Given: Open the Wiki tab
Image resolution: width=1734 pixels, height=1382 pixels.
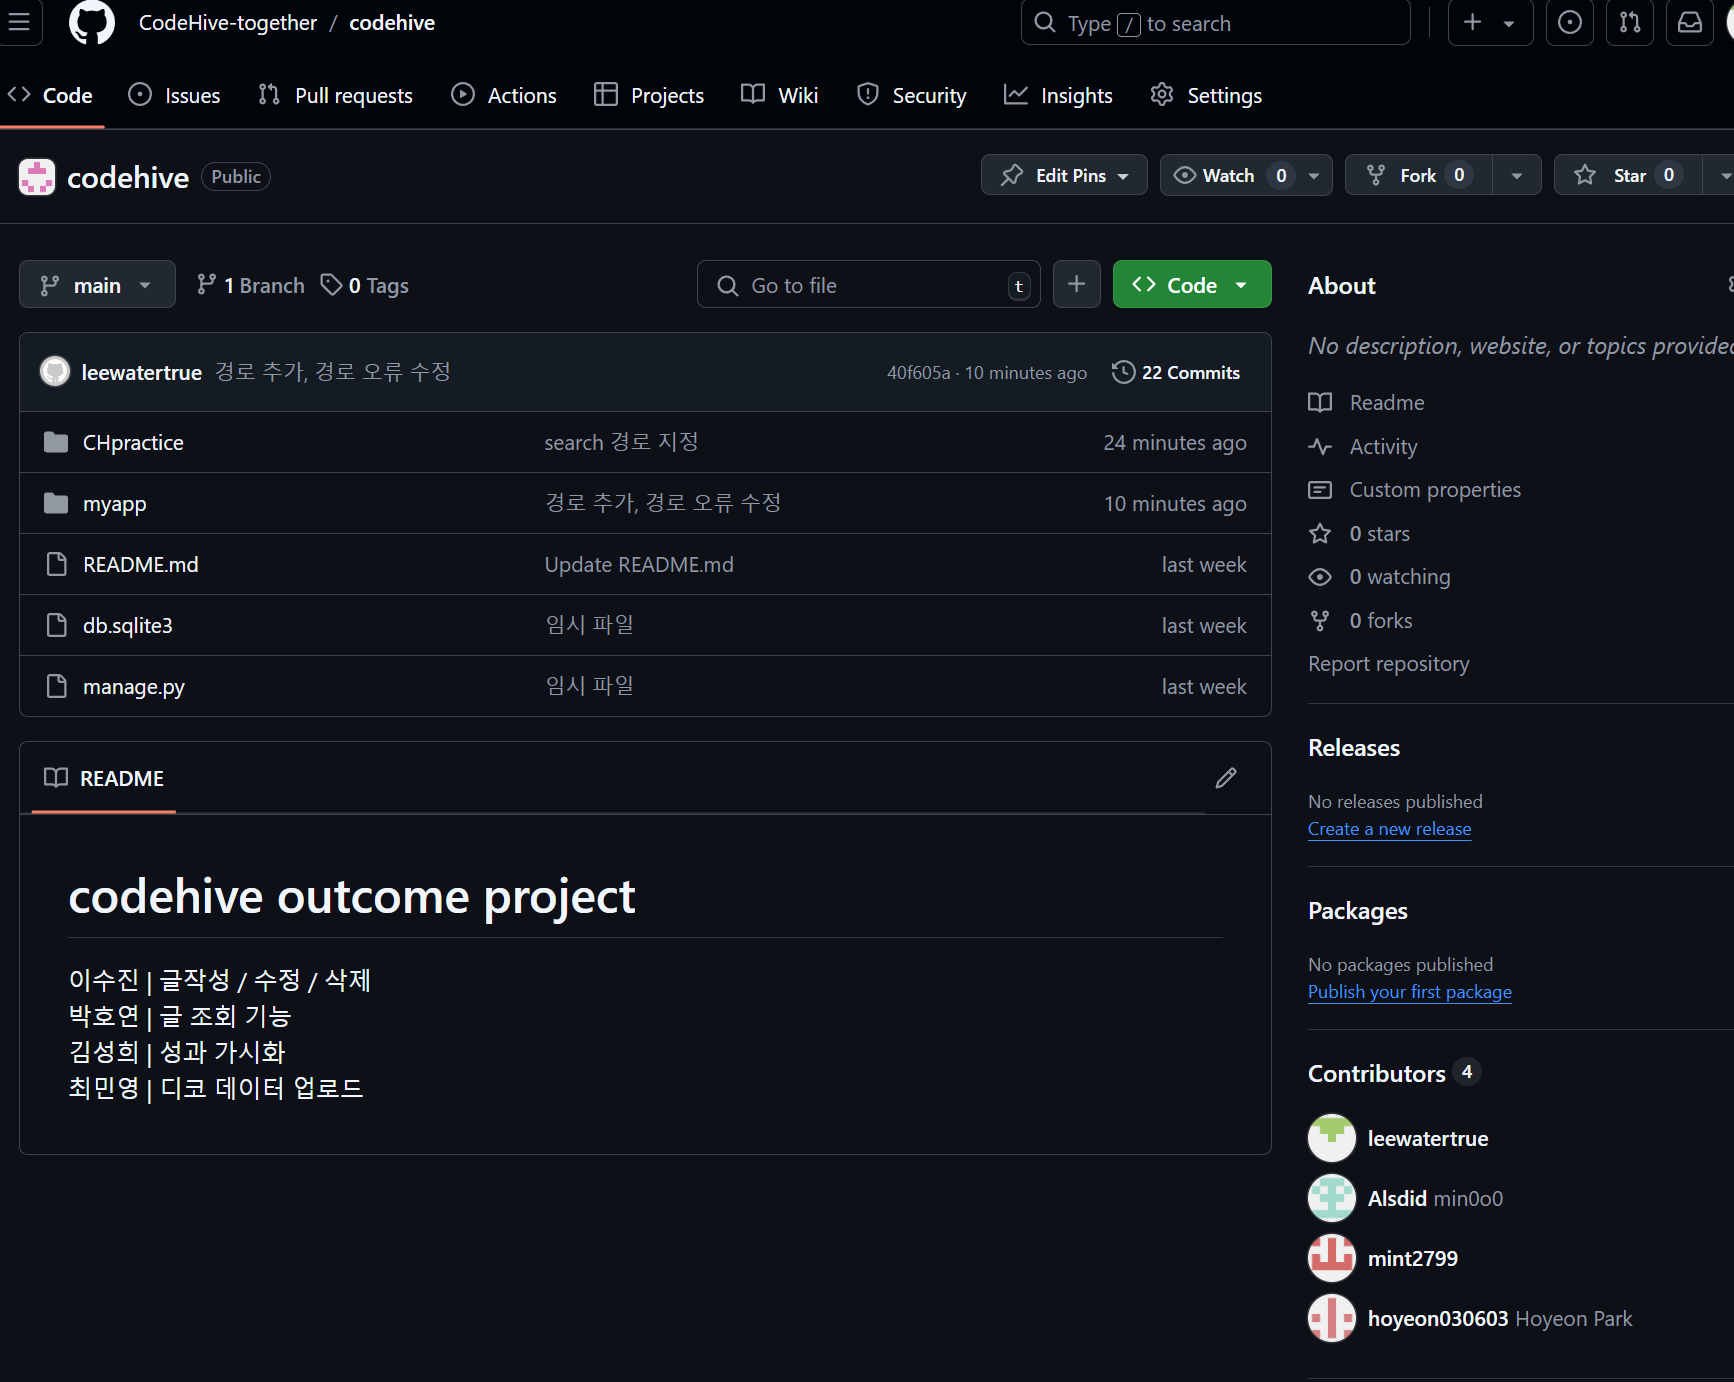Looking at the screenshot, I should (x=780, y=95).
